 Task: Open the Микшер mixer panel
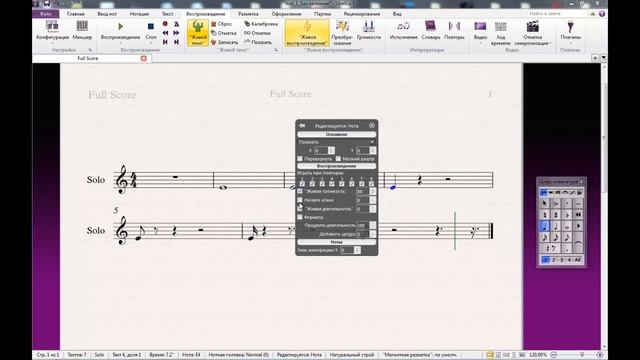click(x=82, y=31)
